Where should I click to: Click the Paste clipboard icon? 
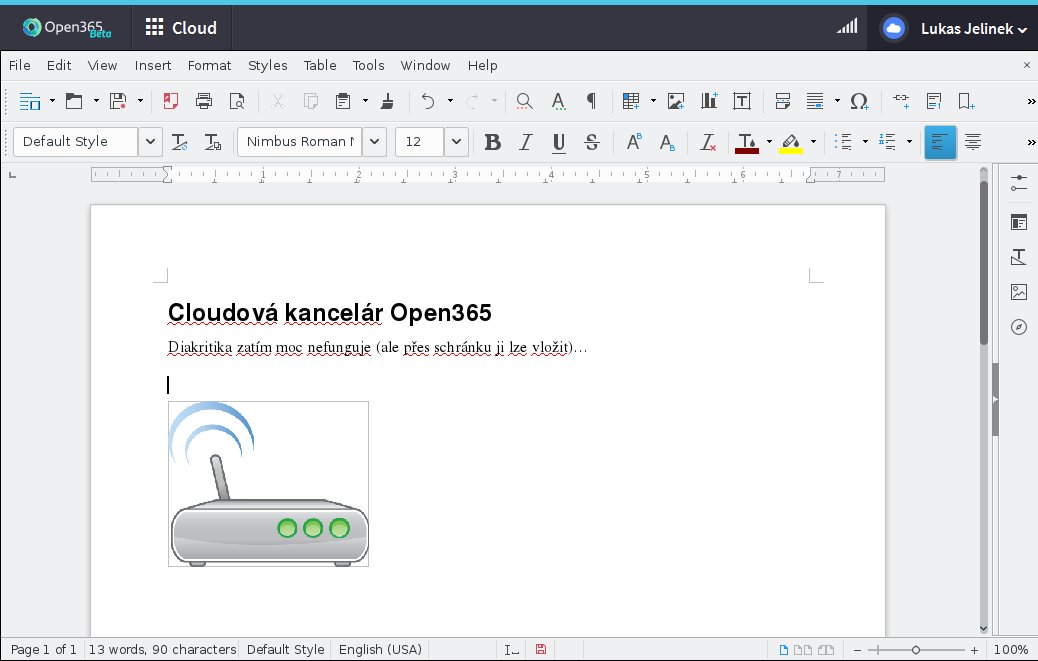[x=343, y=101]
